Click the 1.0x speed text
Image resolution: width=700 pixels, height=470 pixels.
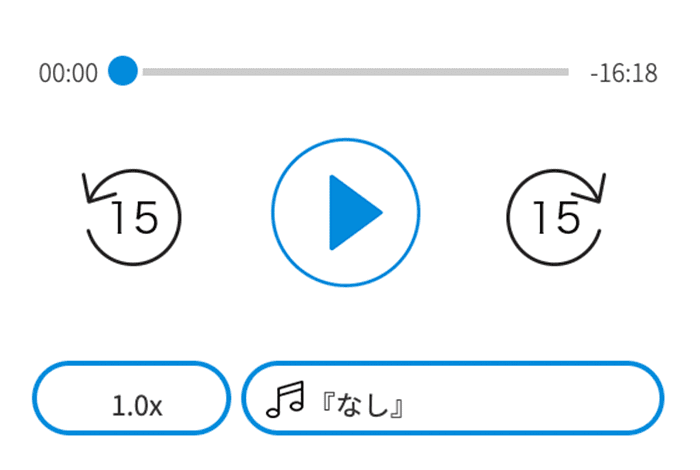click(x=137, y=406)
